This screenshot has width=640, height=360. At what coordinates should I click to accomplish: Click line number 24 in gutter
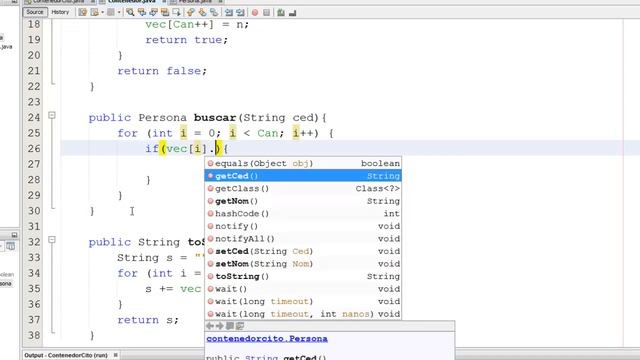[x=34, y=118]
